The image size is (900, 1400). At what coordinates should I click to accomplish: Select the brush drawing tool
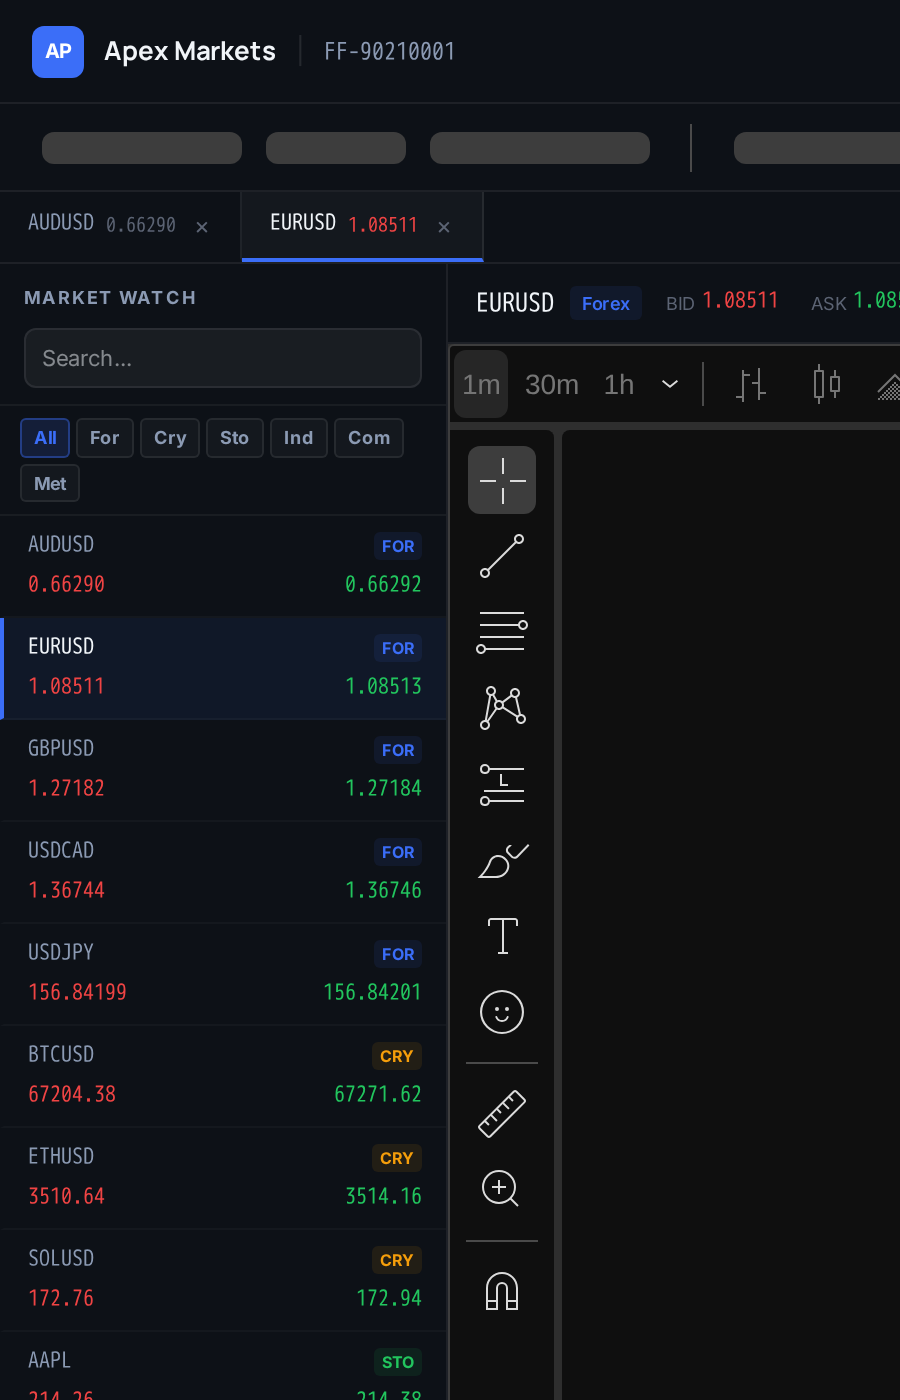pyautogui.click(x=502, y=860)
